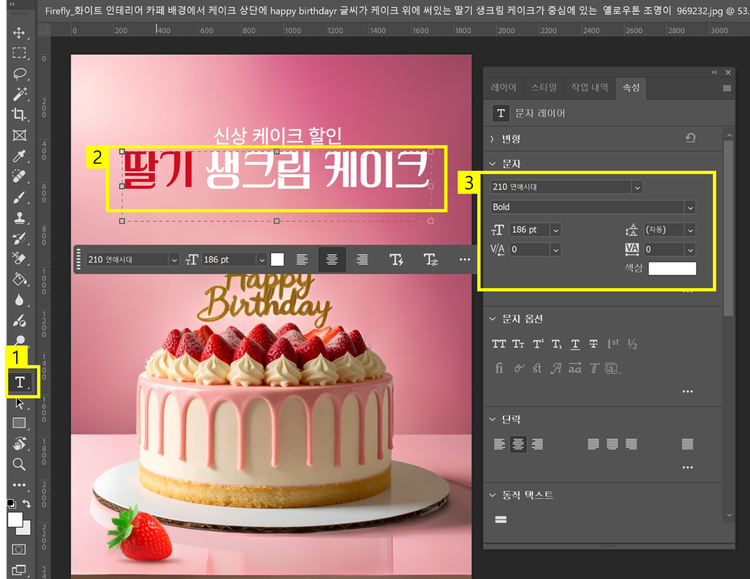Toggle Underline text option
Viewport: 750px width, 579px height.
(x=575, y=344)
